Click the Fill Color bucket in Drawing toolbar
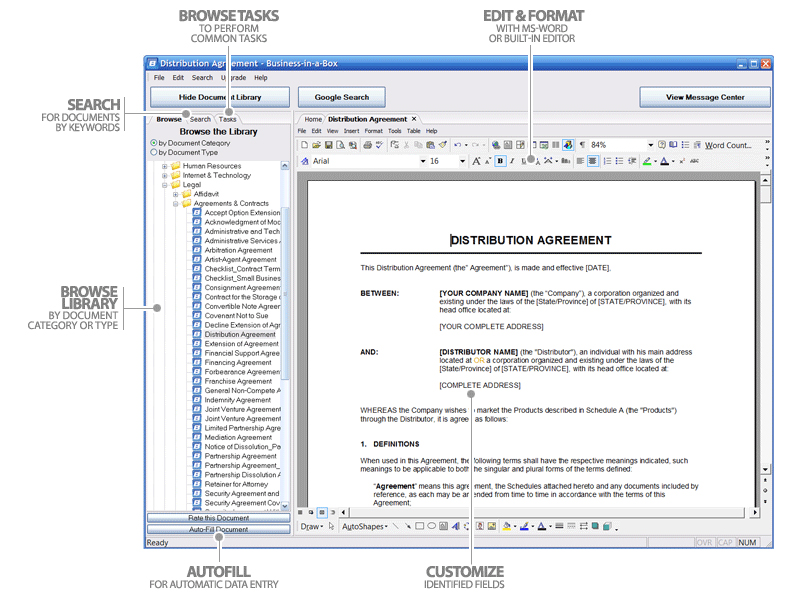 pos(507,527)
